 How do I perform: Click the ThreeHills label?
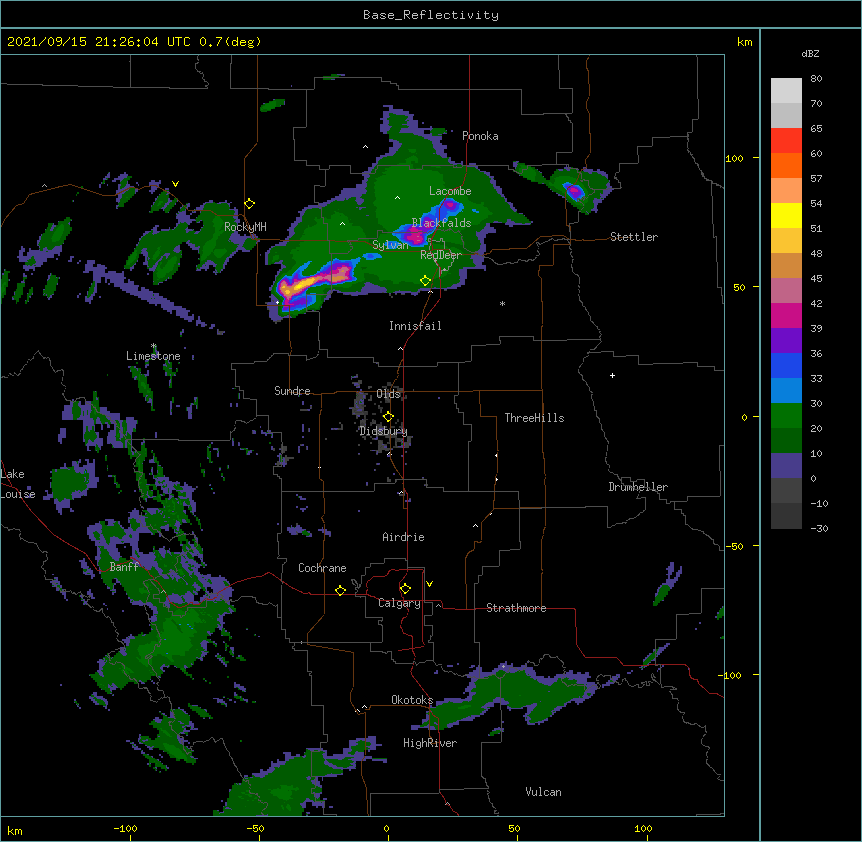point(534,418)
